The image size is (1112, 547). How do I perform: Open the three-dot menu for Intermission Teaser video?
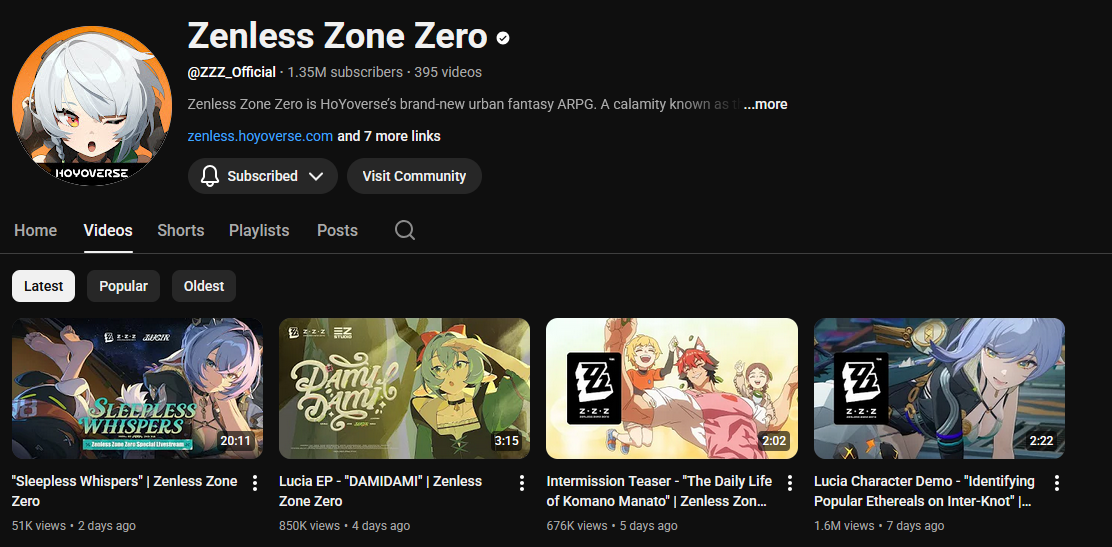pos(789,483)
